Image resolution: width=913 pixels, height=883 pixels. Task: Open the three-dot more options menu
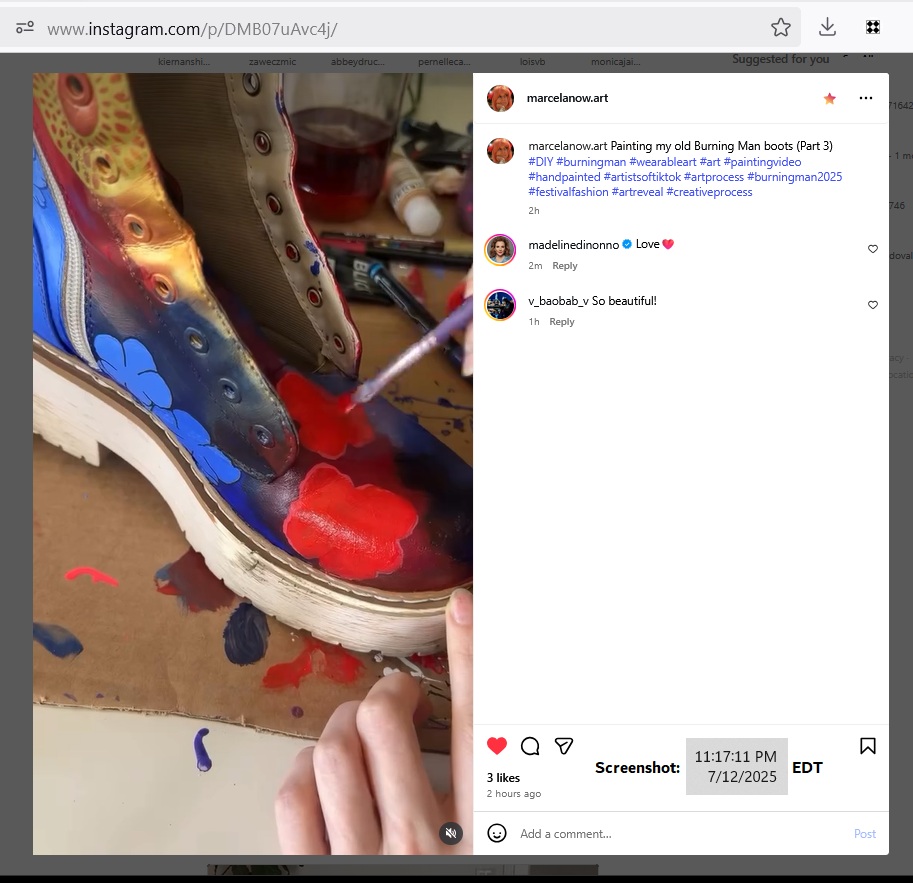click(x=866, y=98)
